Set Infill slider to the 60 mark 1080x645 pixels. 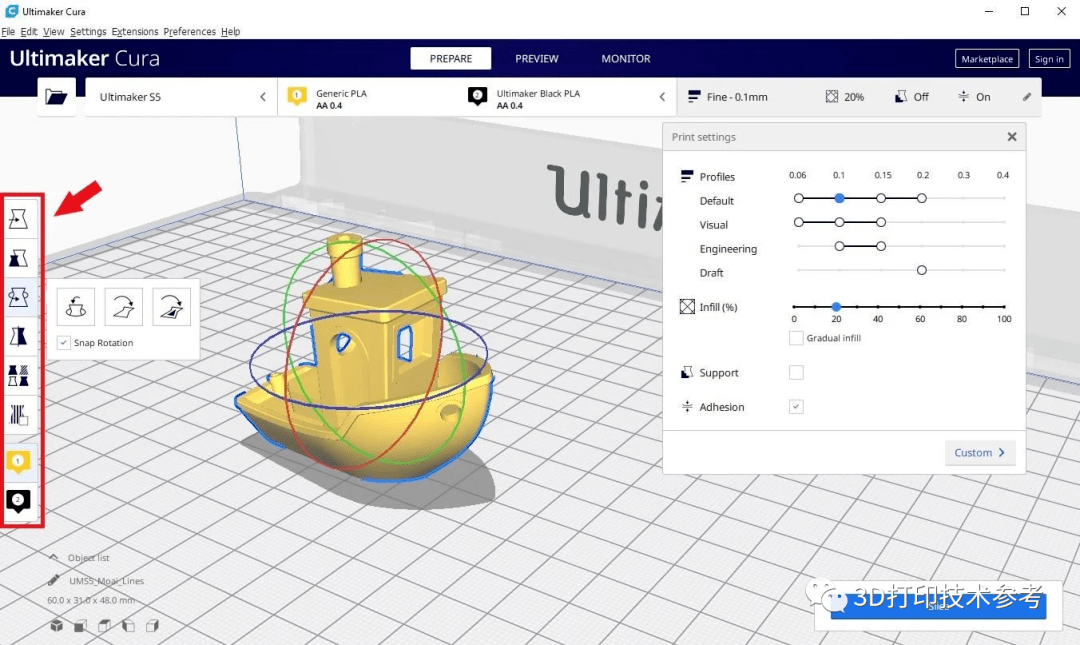tap(920, 307)
